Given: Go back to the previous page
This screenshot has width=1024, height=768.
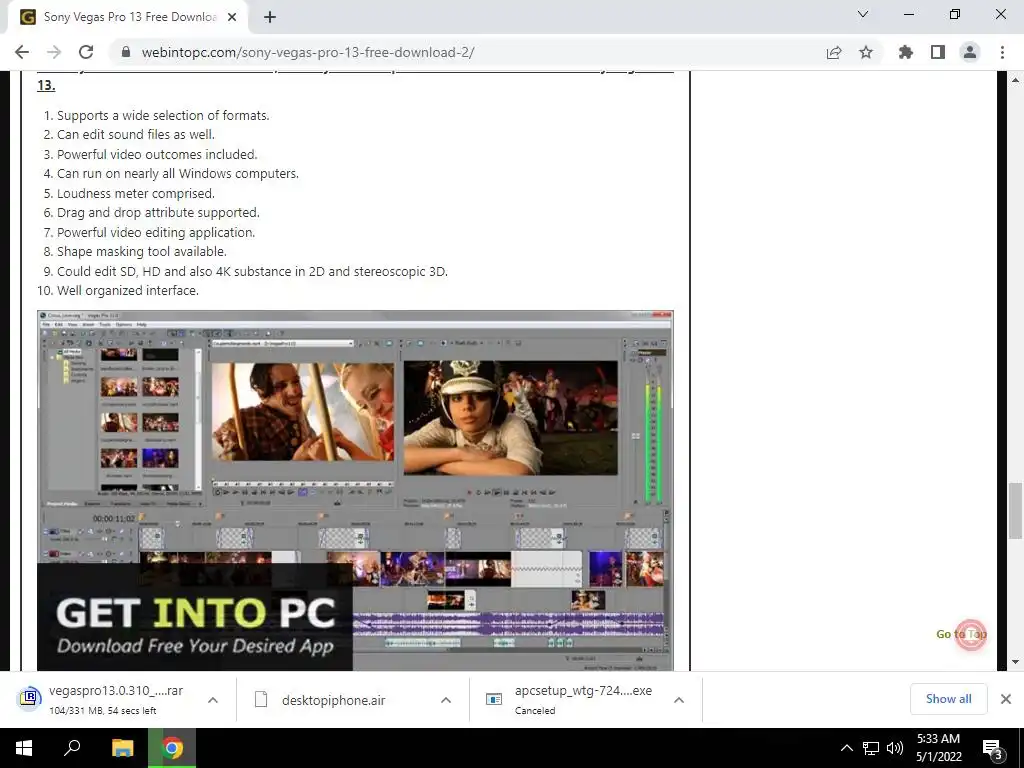Looking at the screenshot, I should point(22,52).
